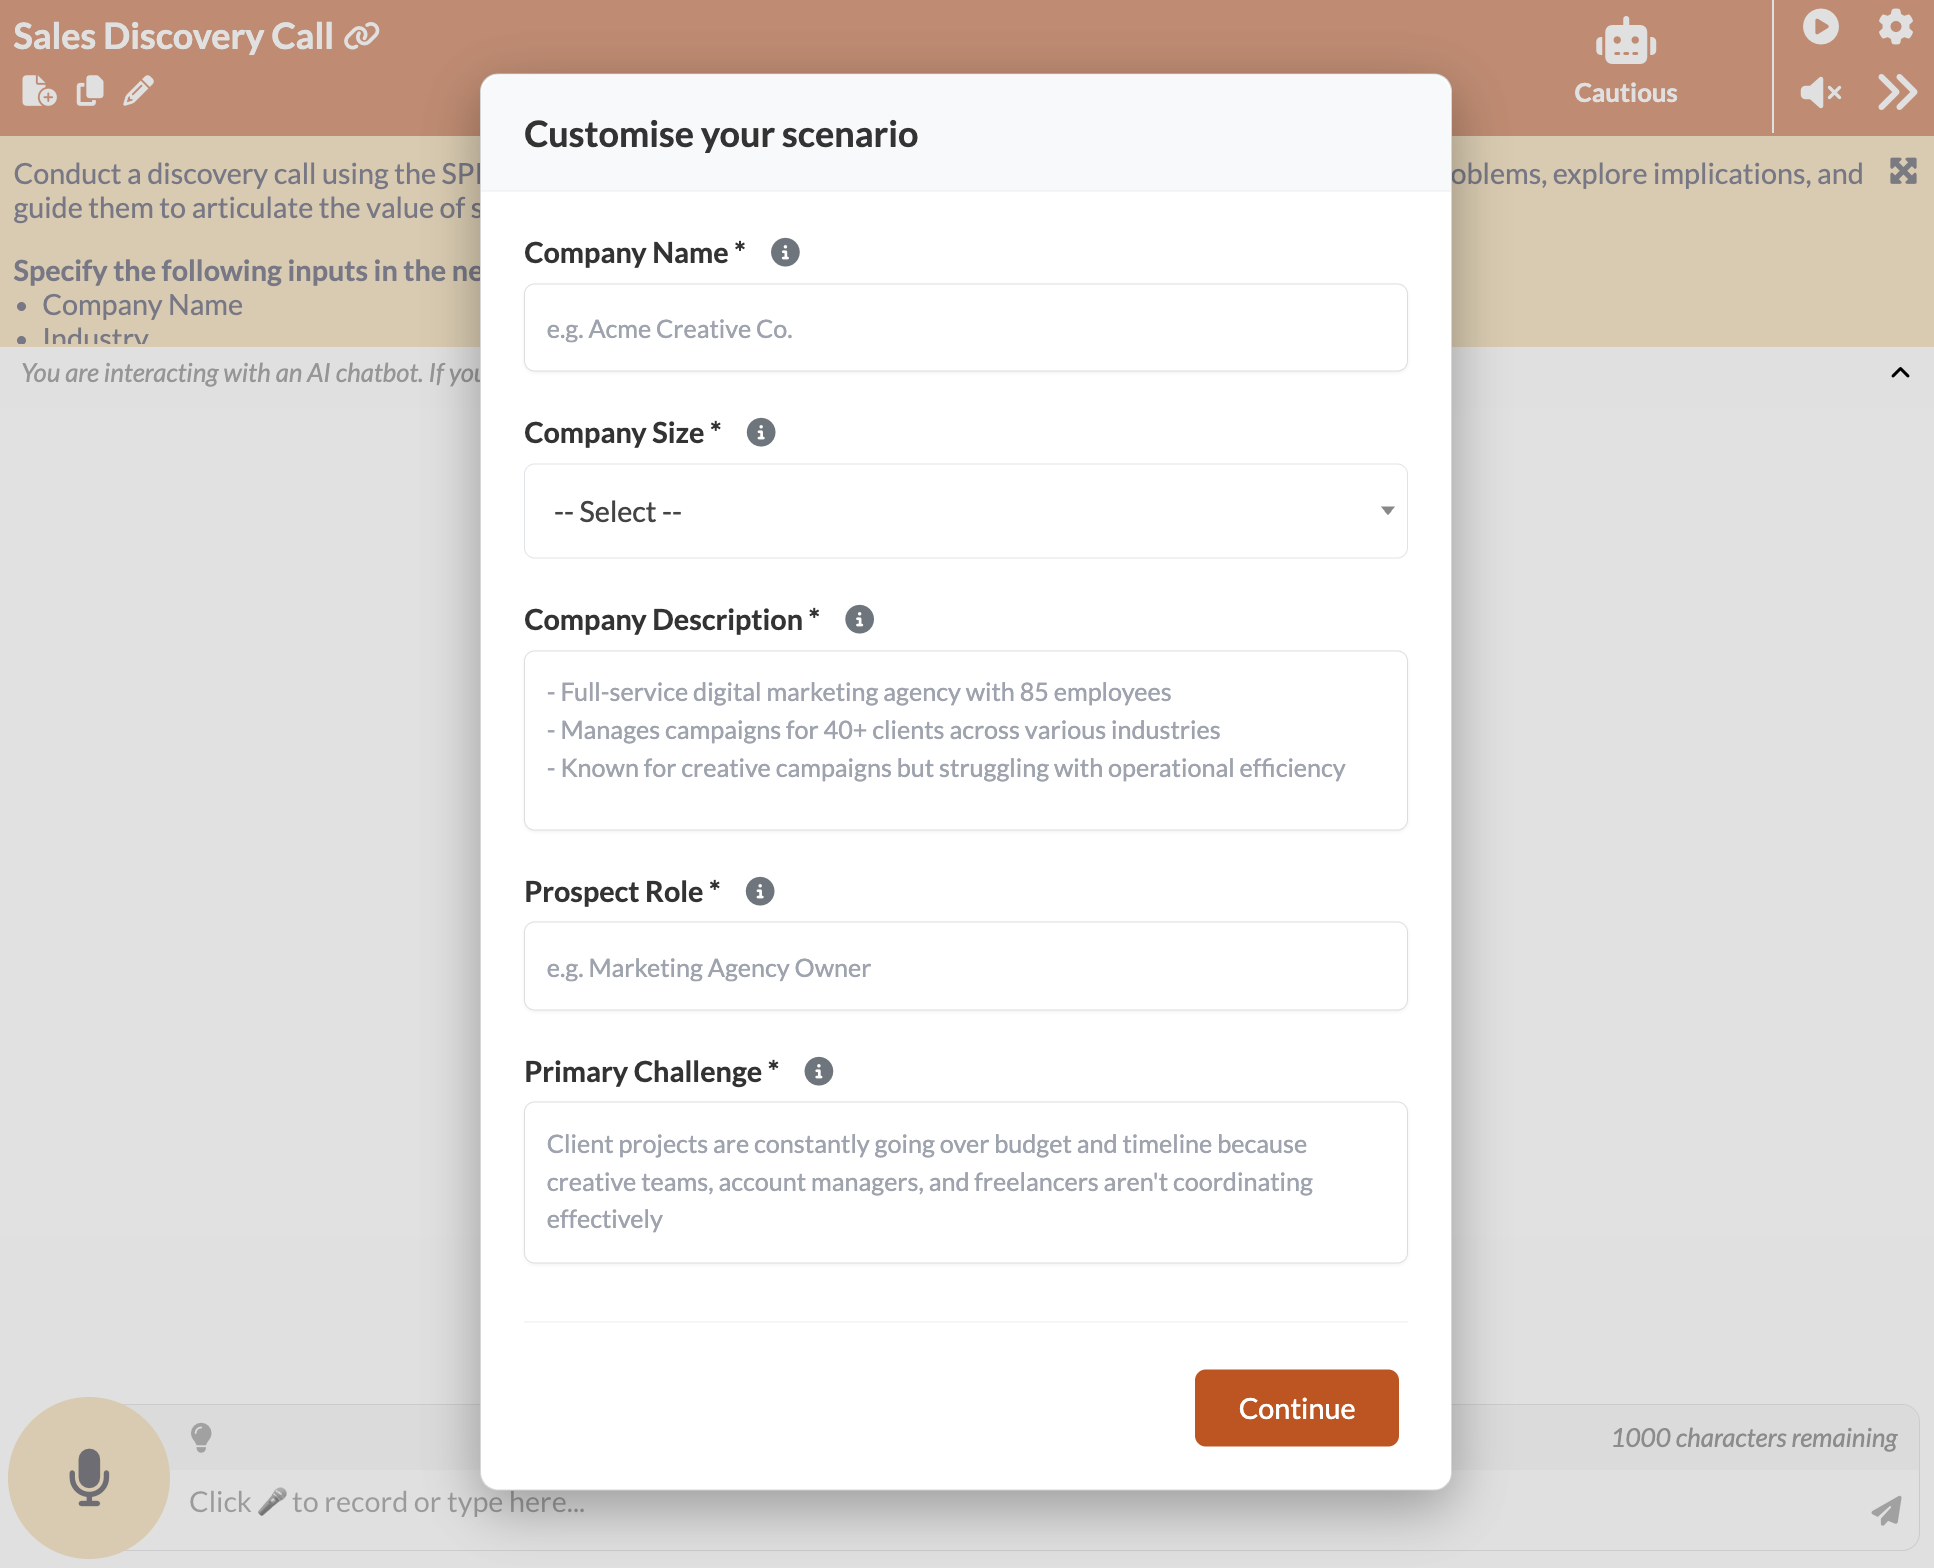The height and width of the screenshot is (1568, 1934).
Task: Click the link icon beside Sales Discovery Call
Action: point(362,36)
